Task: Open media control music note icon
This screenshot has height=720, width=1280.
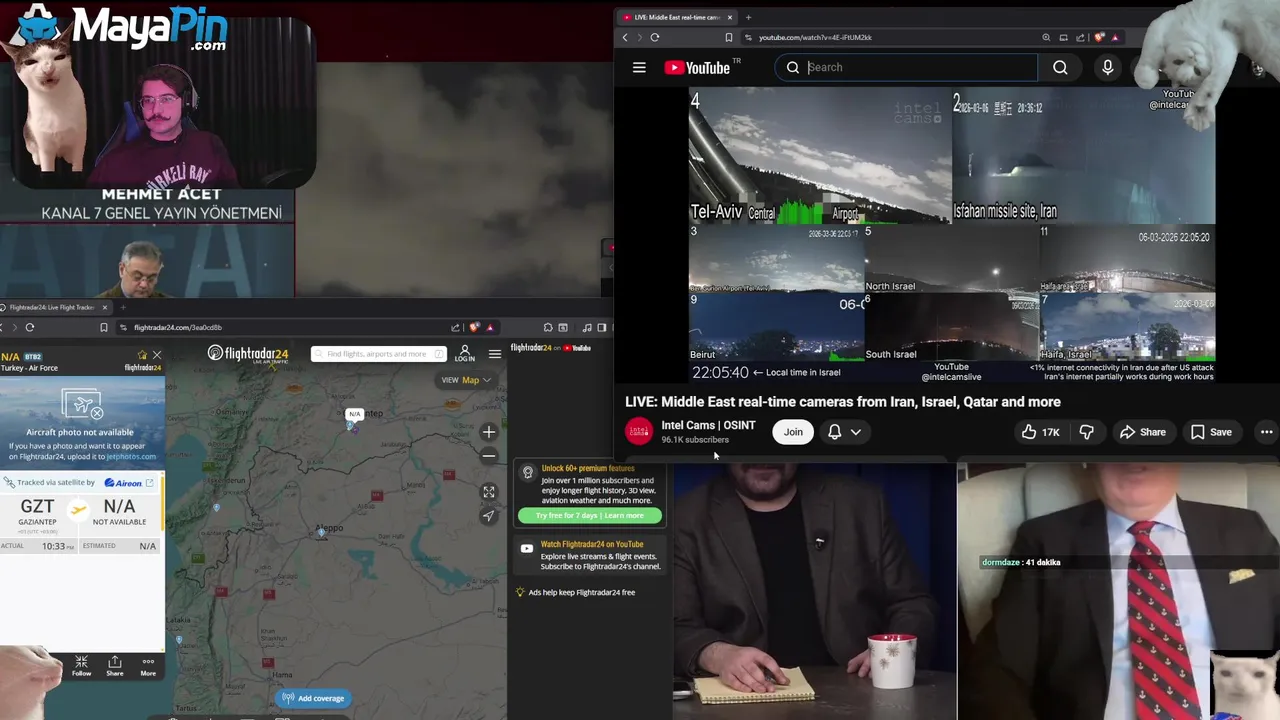Action: (587, 327)
